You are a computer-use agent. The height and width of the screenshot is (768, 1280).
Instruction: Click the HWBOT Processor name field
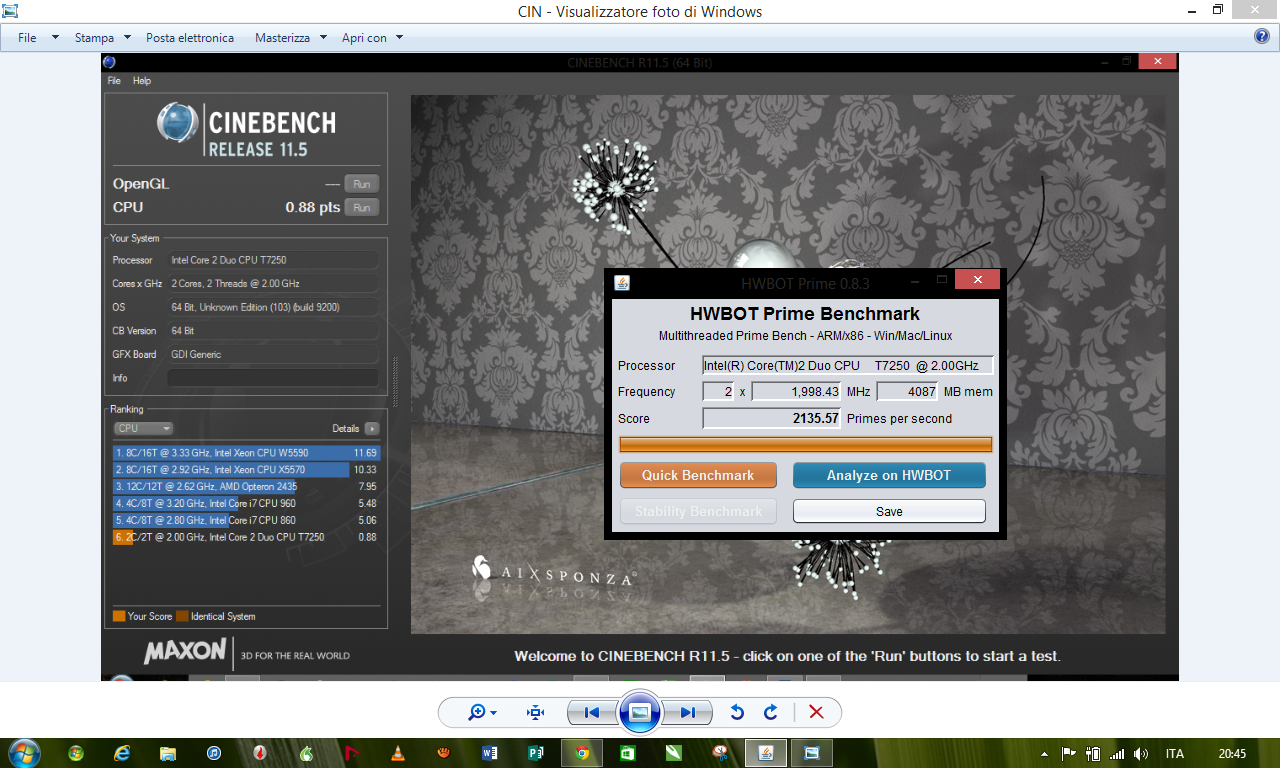tap(848, 365)
